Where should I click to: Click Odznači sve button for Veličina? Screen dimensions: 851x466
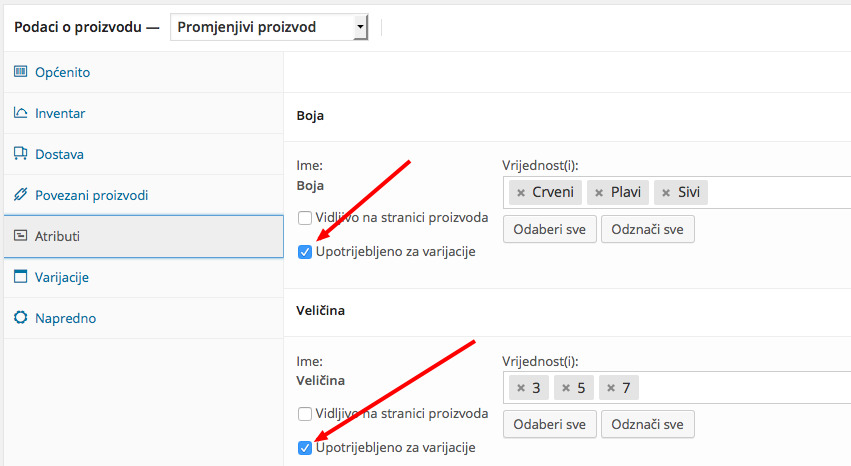click(x=647, y=424)
